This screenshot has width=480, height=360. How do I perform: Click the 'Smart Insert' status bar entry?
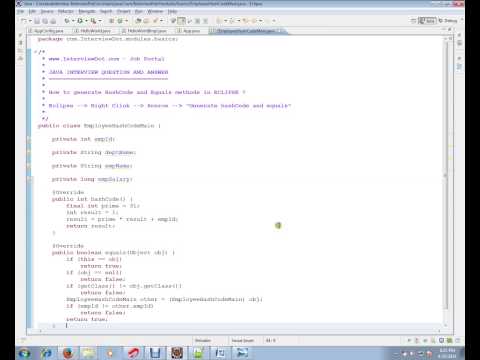(243, 340)
